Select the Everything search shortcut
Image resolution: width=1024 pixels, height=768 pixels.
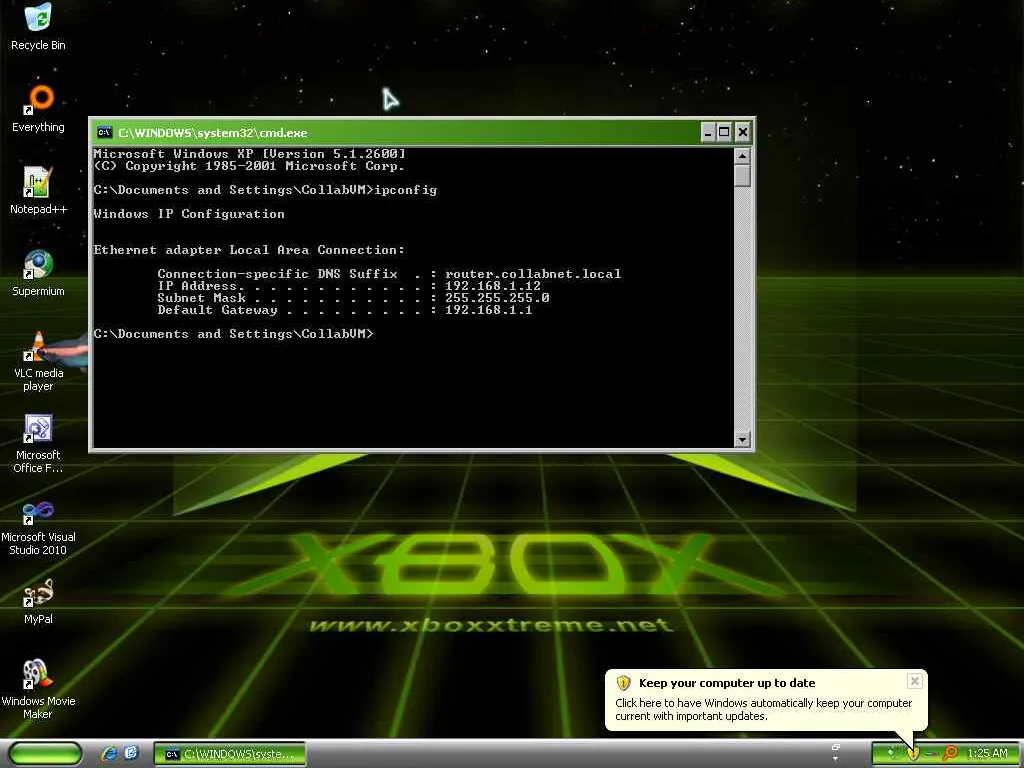pos(38,108)
